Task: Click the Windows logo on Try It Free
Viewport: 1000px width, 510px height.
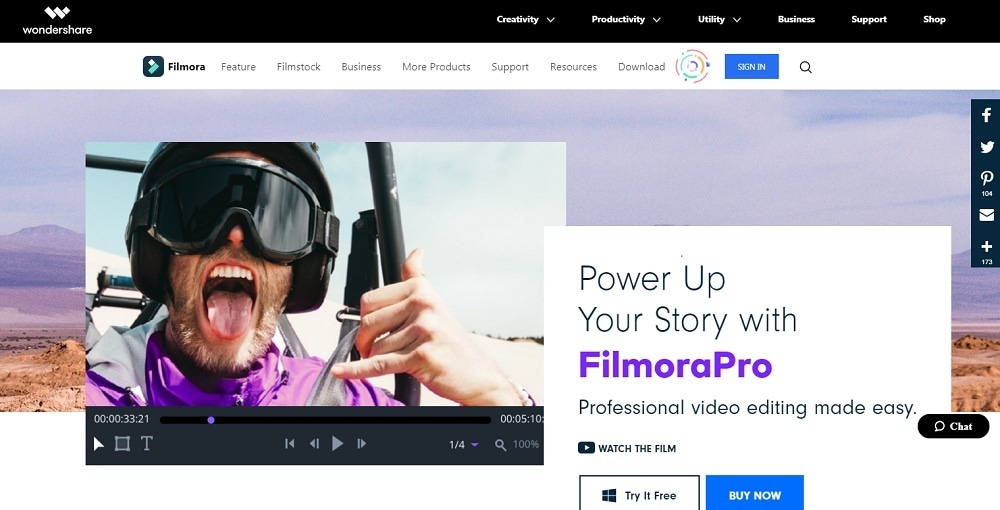Action: pos(609,495)
